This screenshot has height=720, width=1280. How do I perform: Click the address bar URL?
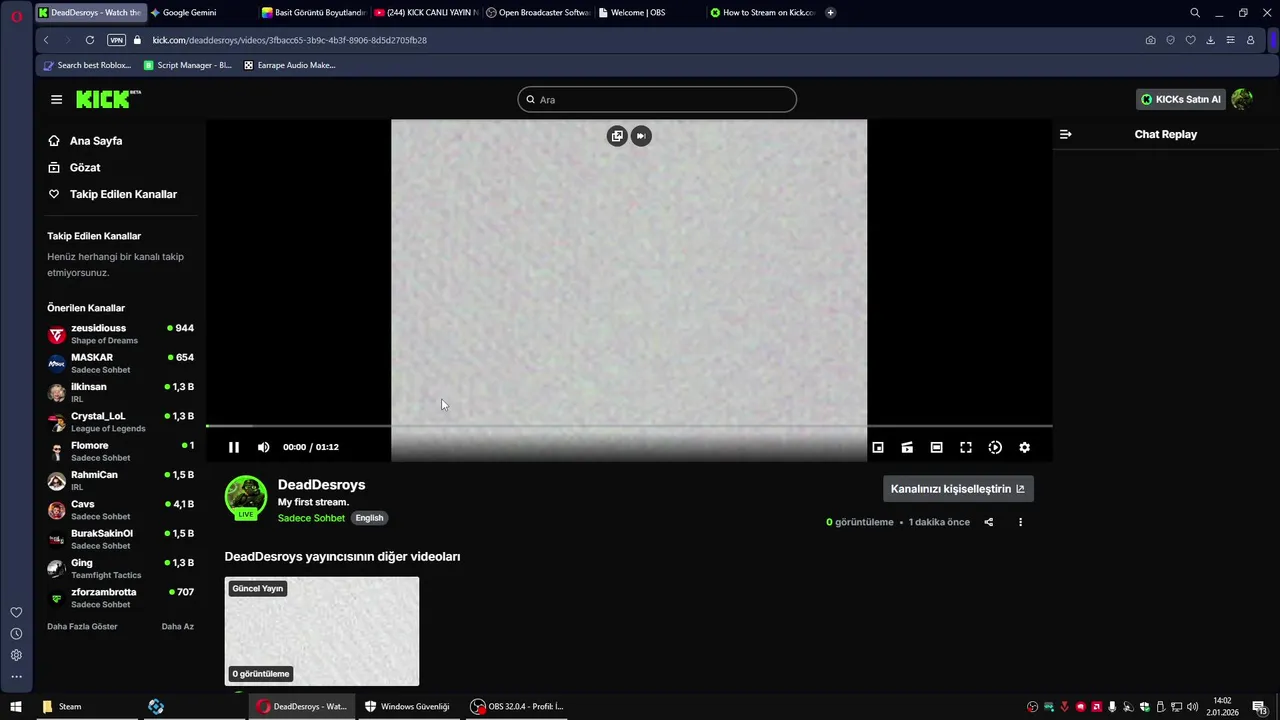pos(290,40)
